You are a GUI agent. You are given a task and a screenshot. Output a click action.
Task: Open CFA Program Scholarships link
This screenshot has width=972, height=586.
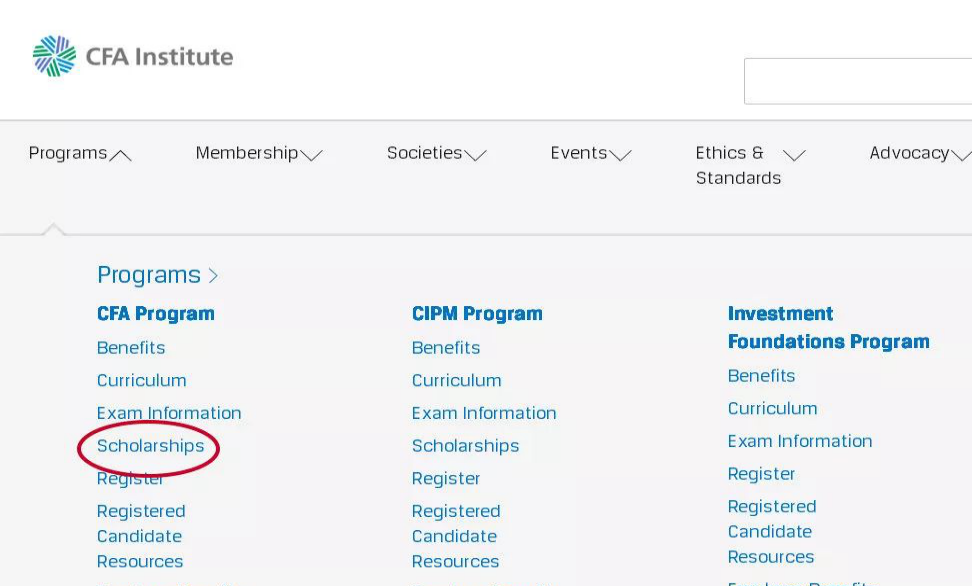pyautogui.click(x=150, y=446)
